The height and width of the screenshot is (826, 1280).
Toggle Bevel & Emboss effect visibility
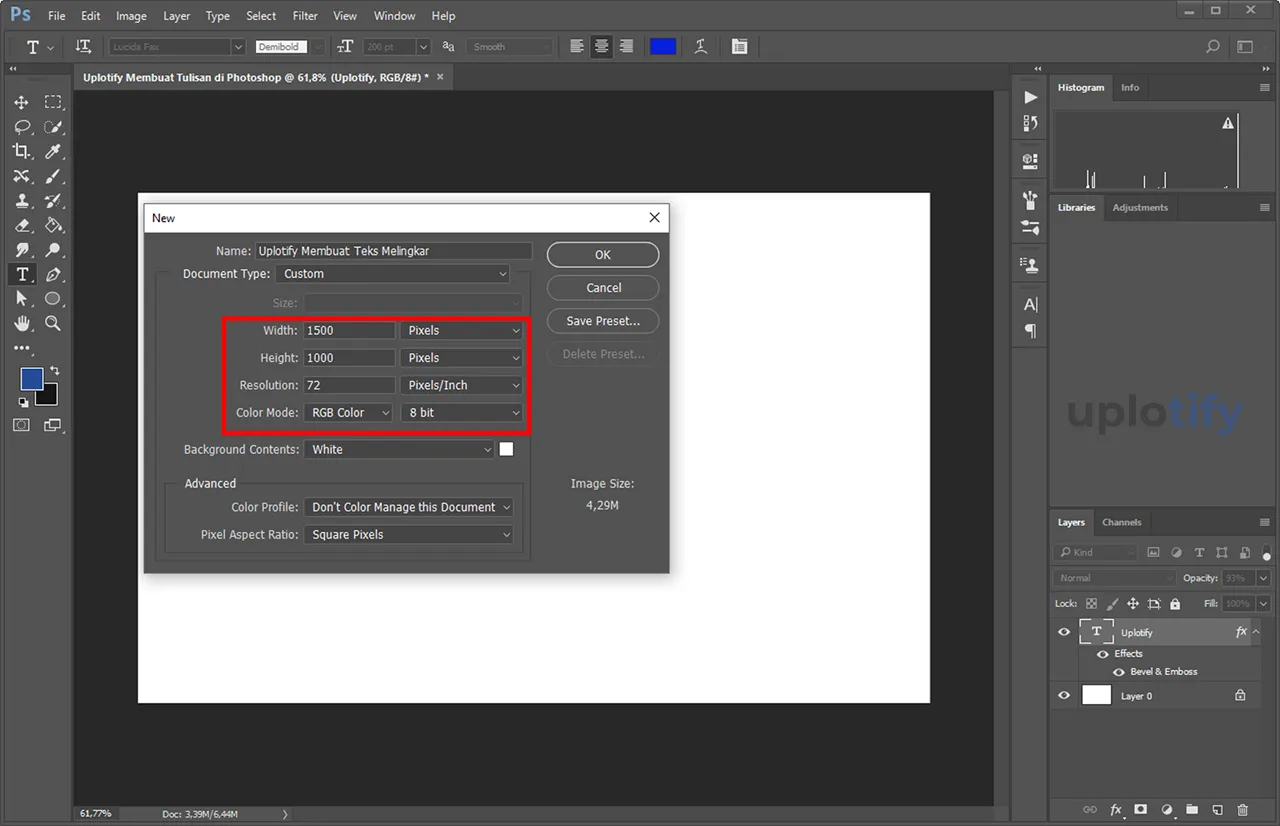[x=1119, y=672]
